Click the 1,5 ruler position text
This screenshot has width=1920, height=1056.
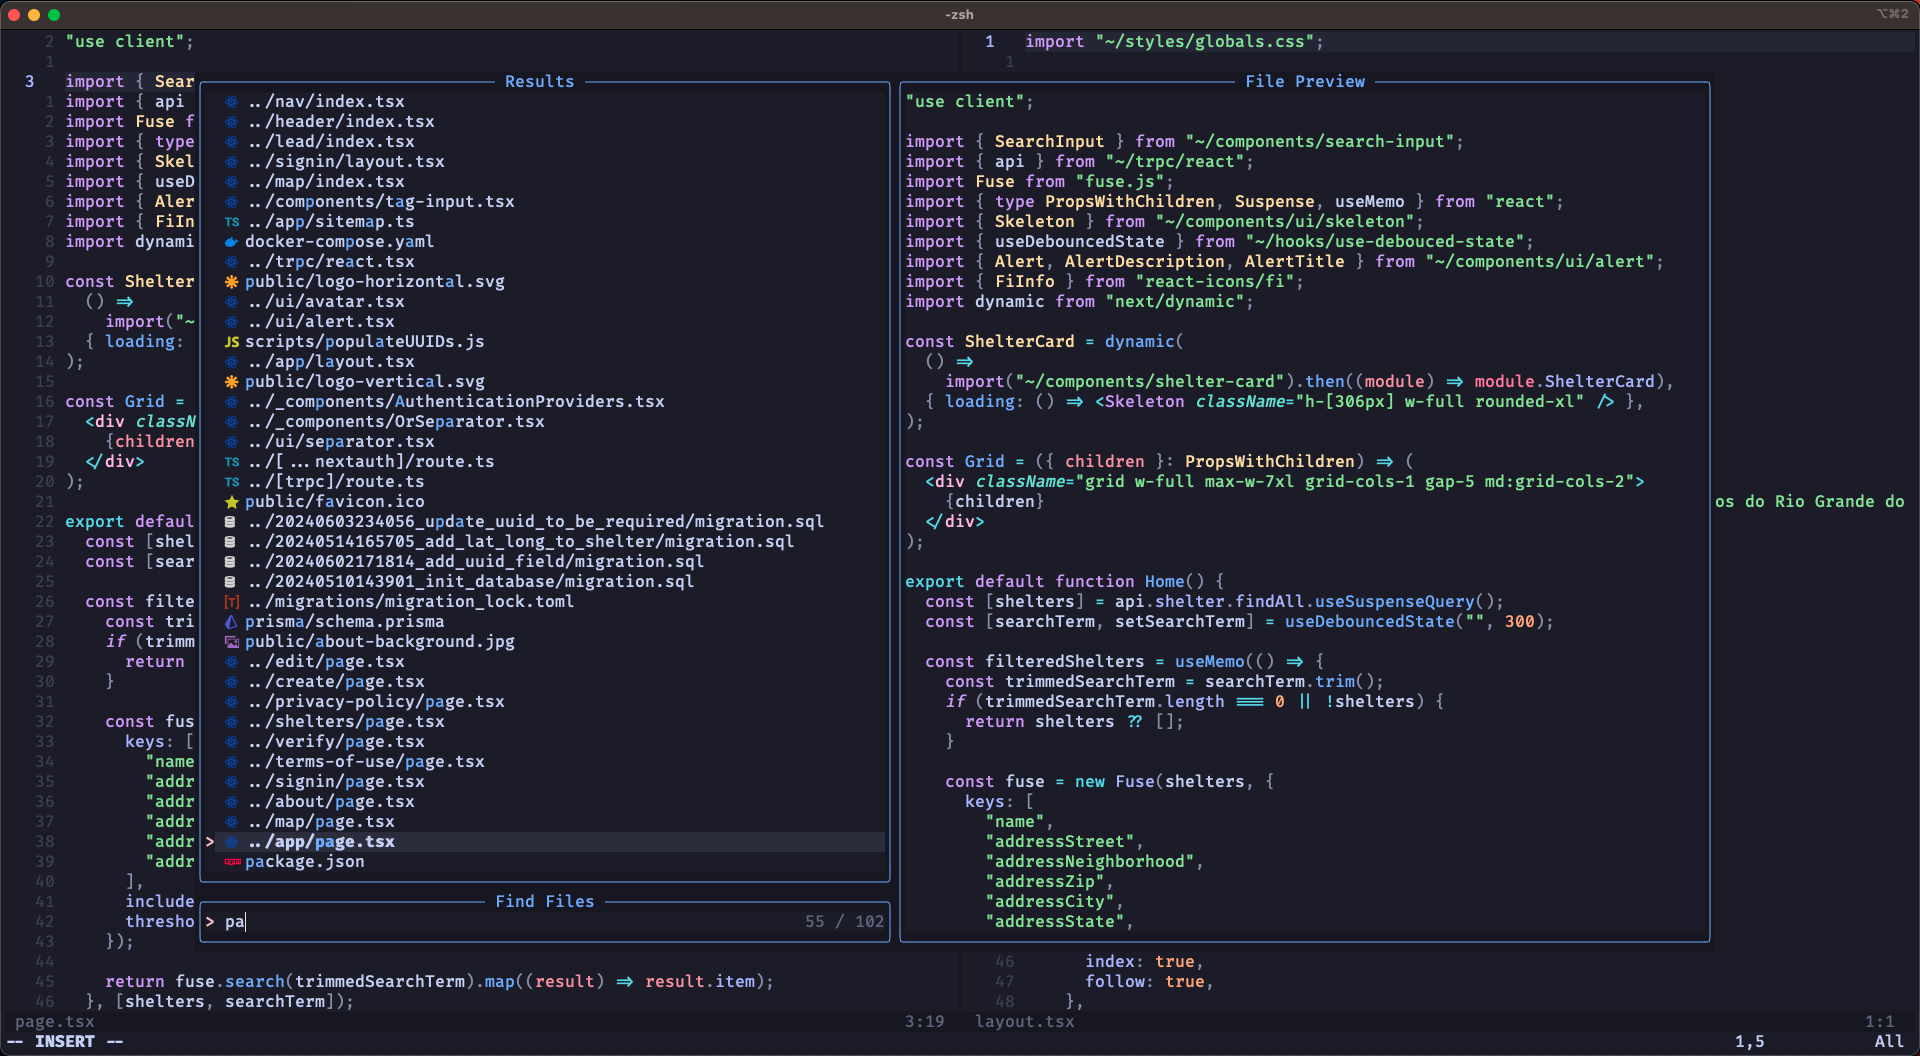click(x=1750, y=1042)
